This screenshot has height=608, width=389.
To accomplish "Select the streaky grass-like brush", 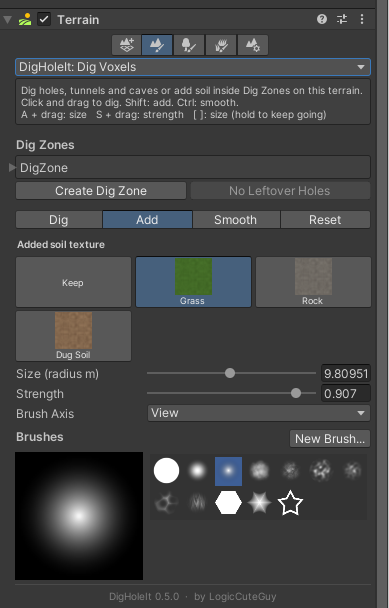I will [197, 503].
